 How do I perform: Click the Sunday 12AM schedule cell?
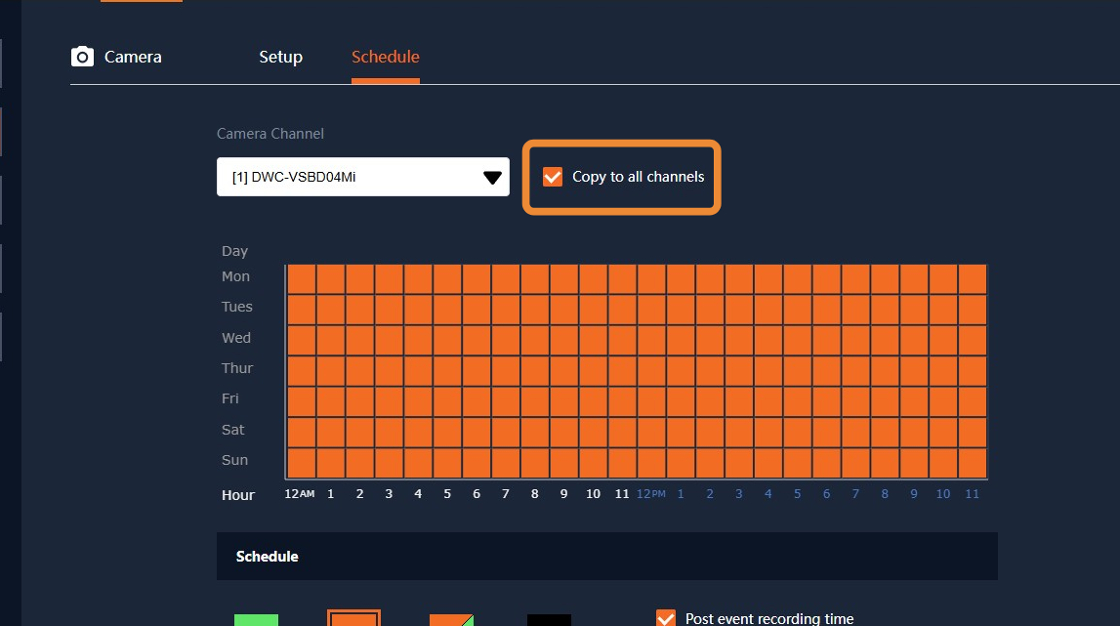(x=301, y=463)
